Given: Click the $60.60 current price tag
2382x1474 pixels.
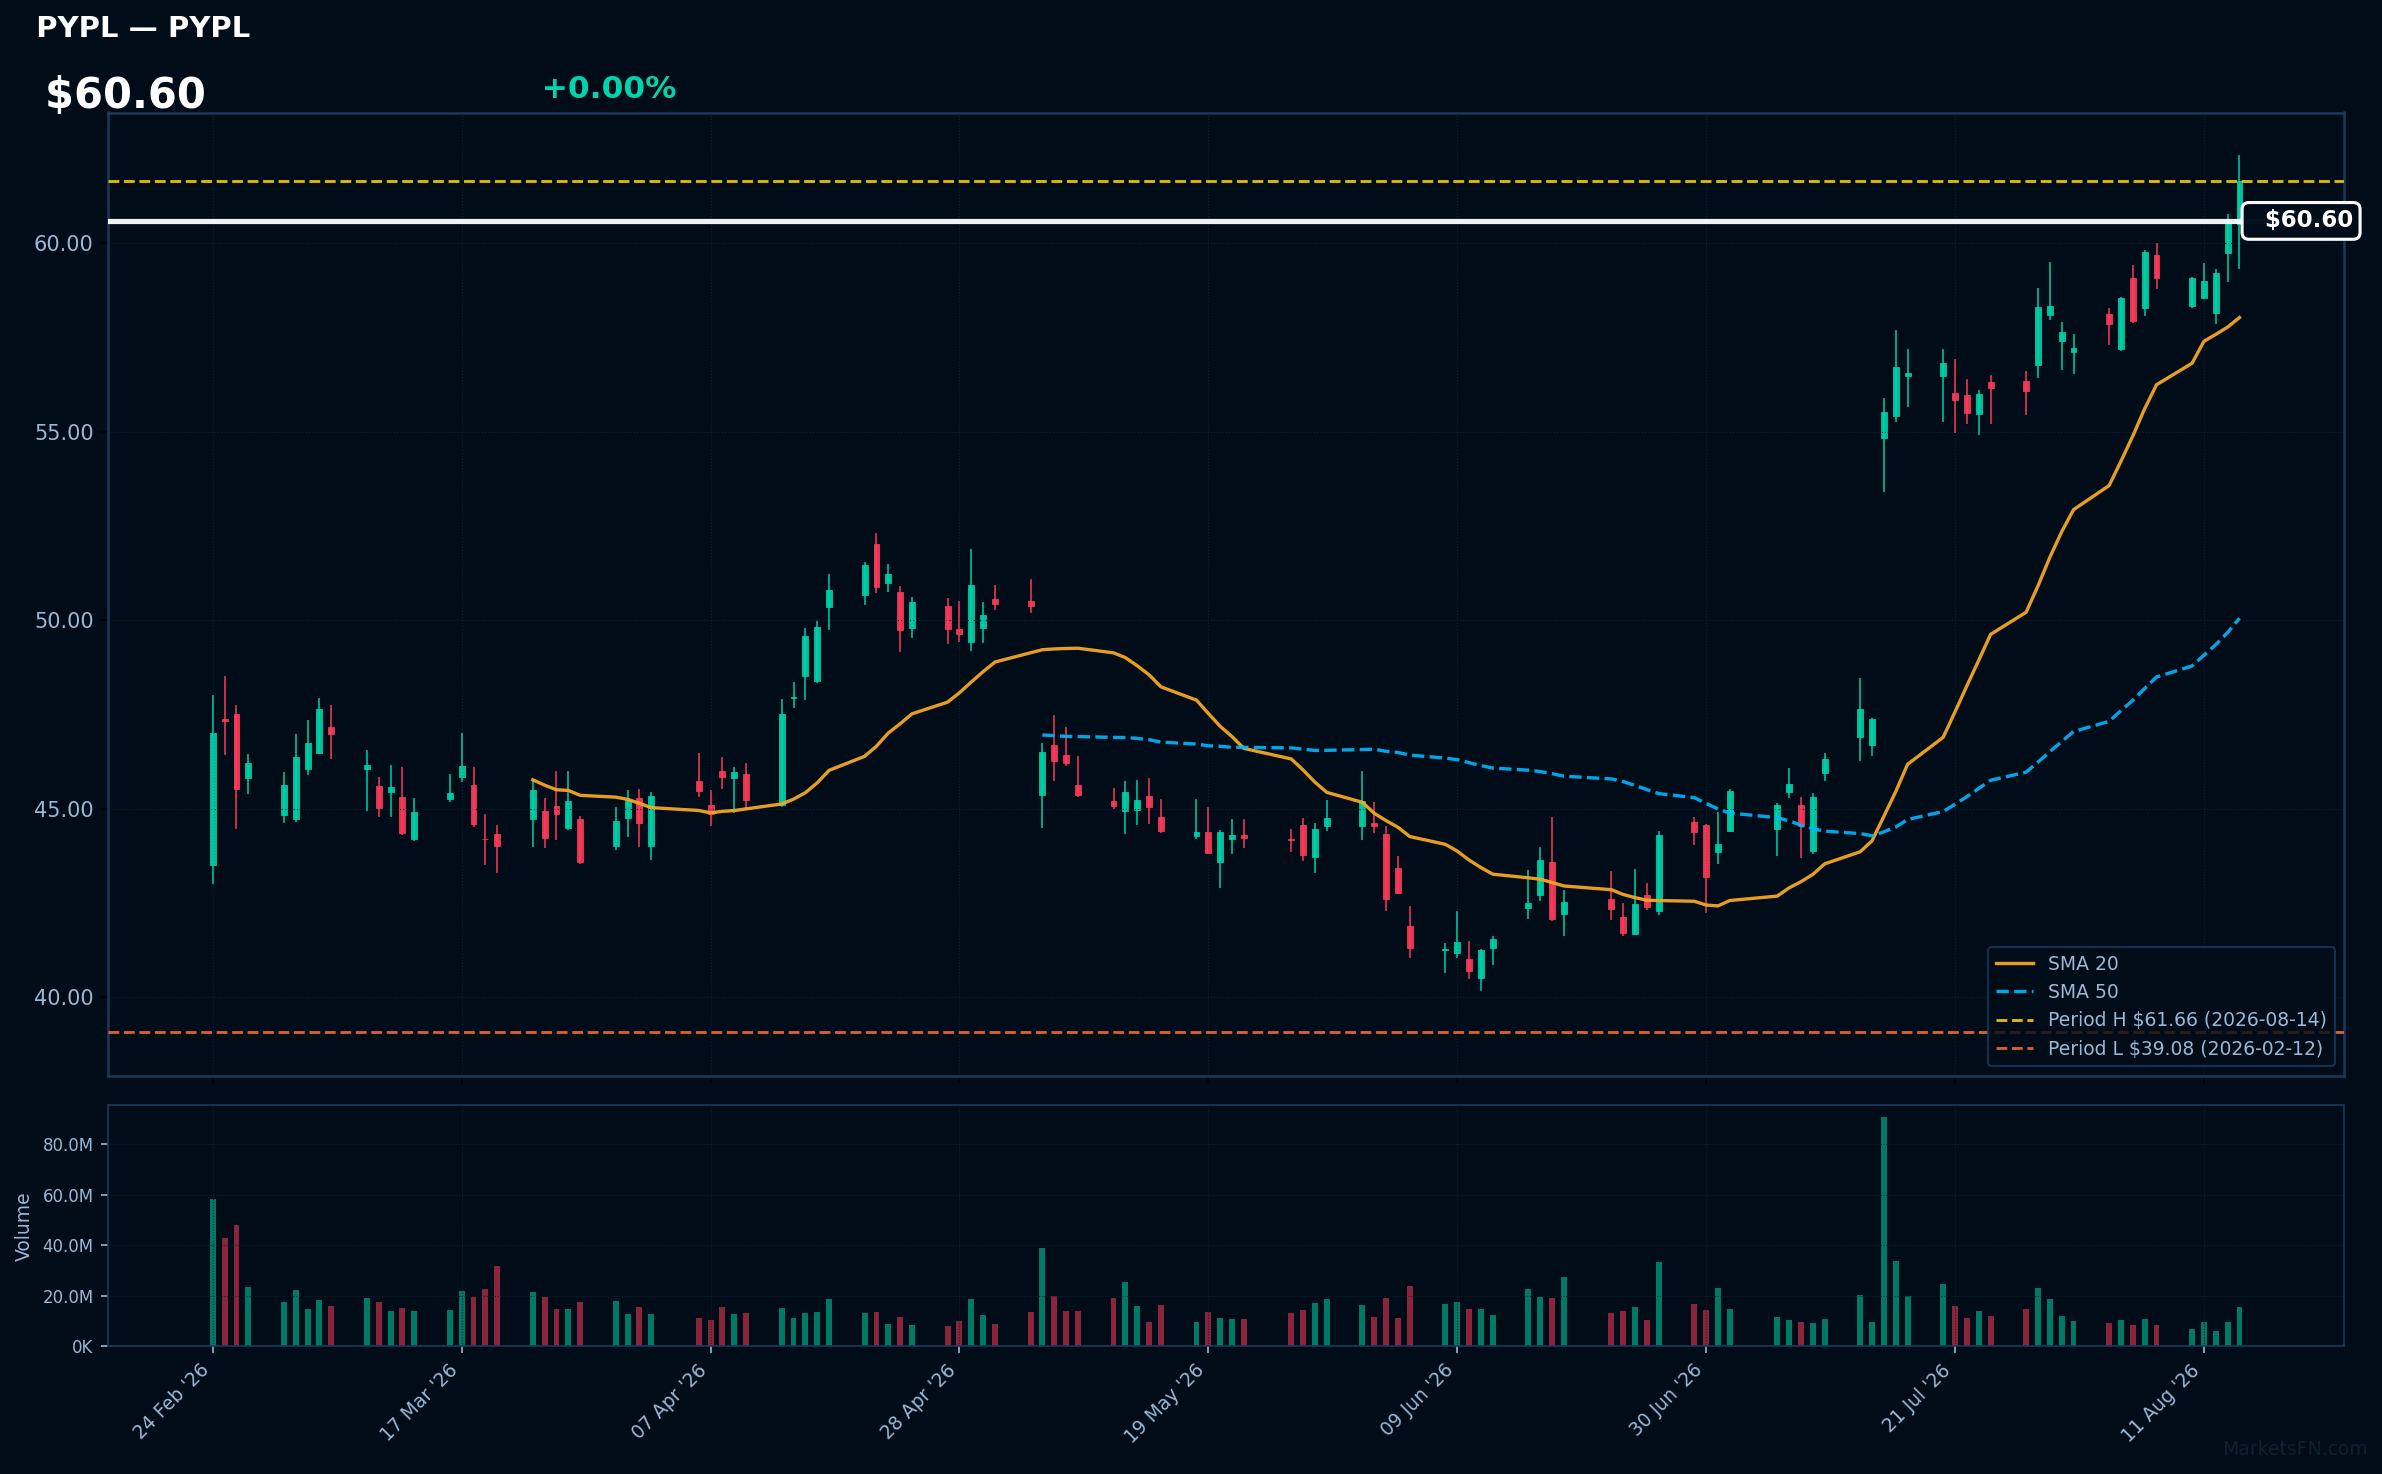Looking at the screenshot, I should click(x=2300, y=220).
